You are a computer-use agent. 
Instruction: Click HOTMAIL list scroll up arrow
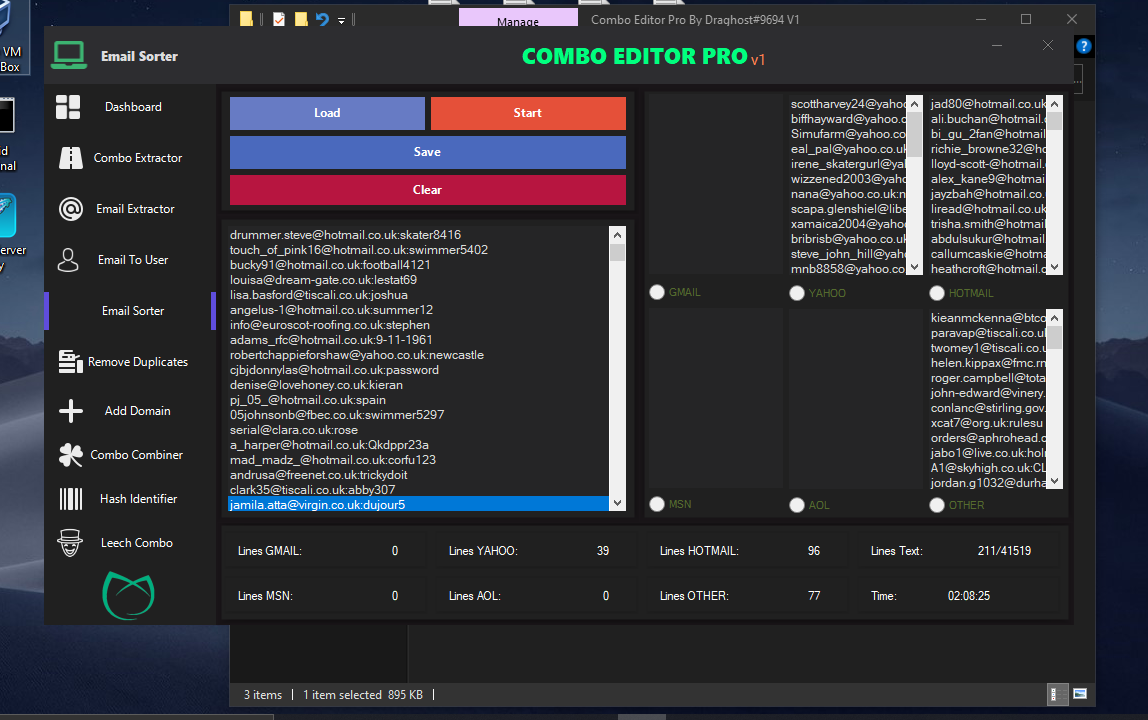point(1054,104)
